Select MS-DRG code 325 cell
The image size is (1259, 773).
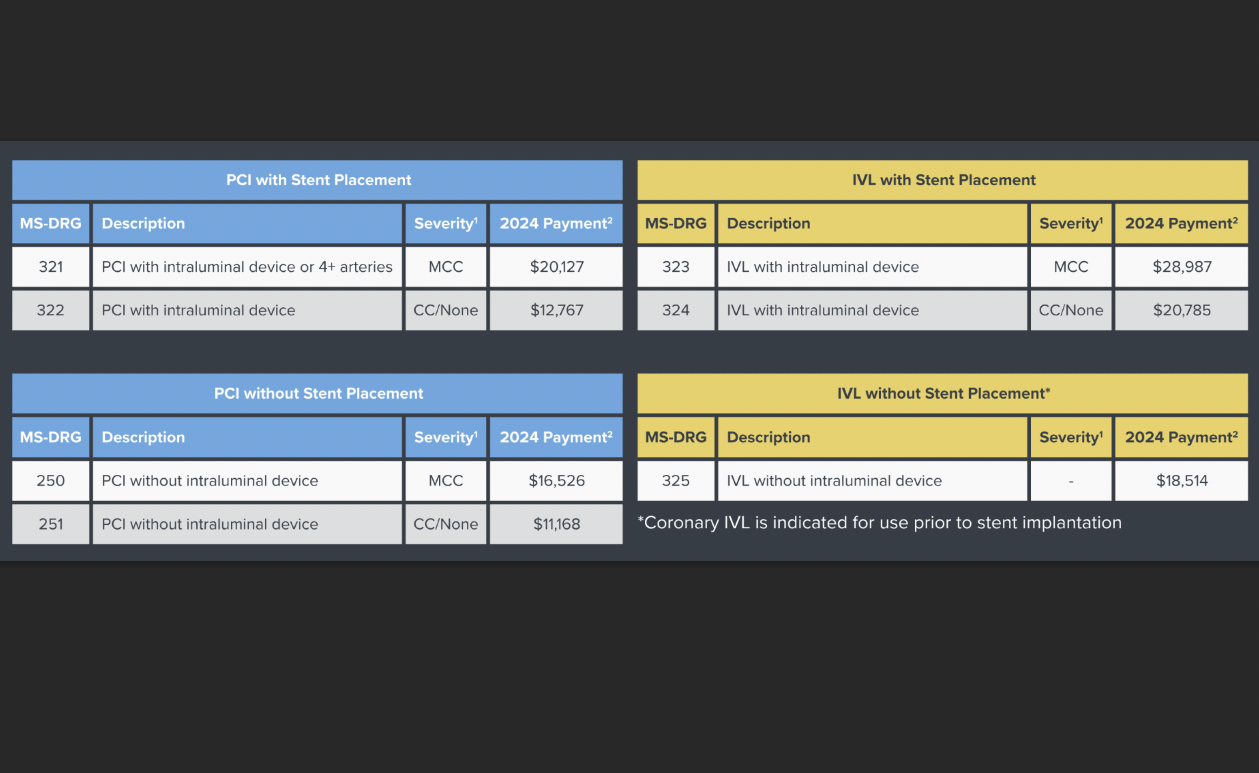pyautogui.click(x=676, y=481)
